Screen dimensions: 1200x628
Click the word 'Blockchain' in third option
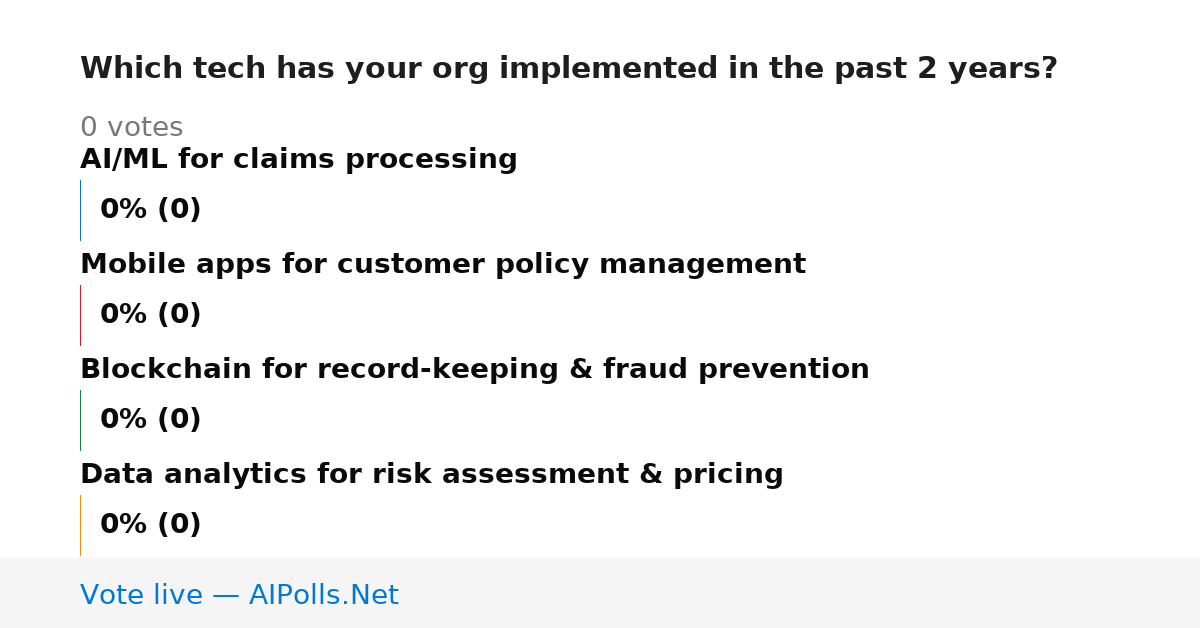click(167, 370)
